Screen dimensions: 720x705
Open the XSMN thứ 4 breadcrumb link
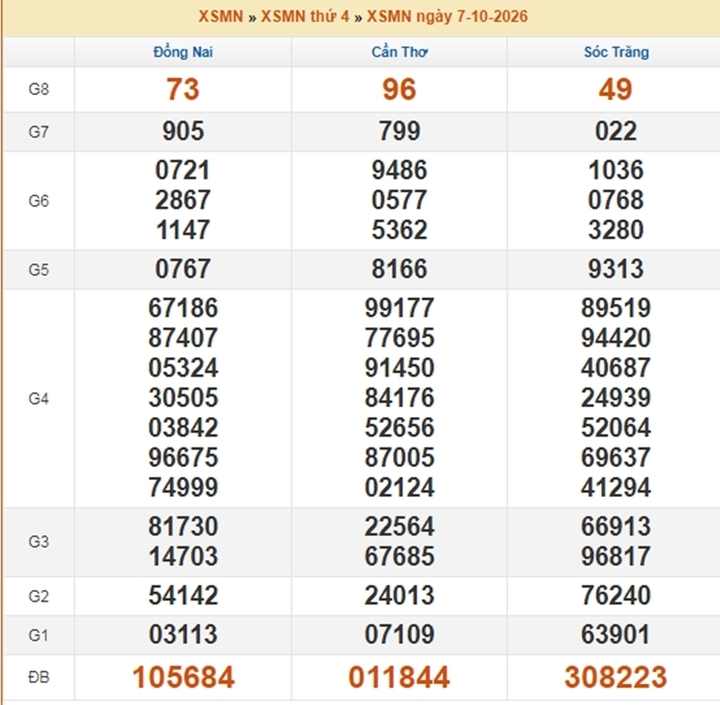(305, 17)
